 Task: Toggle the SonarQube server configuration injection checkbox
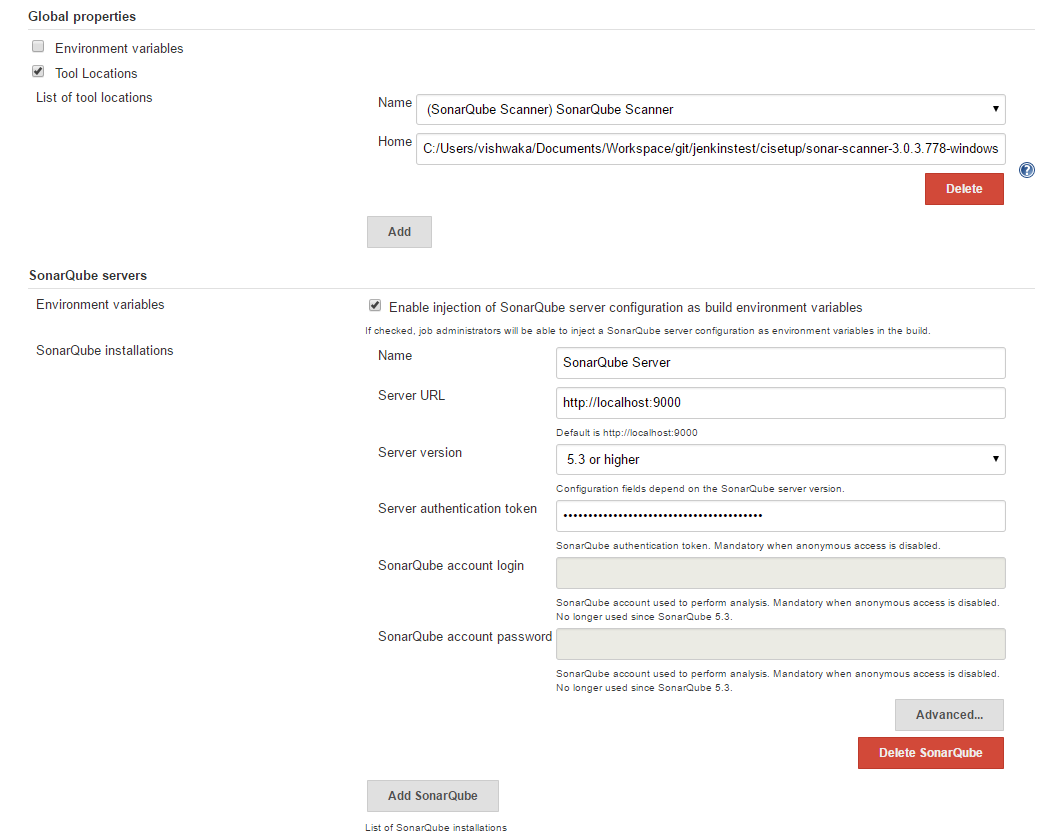click(375, 306)
